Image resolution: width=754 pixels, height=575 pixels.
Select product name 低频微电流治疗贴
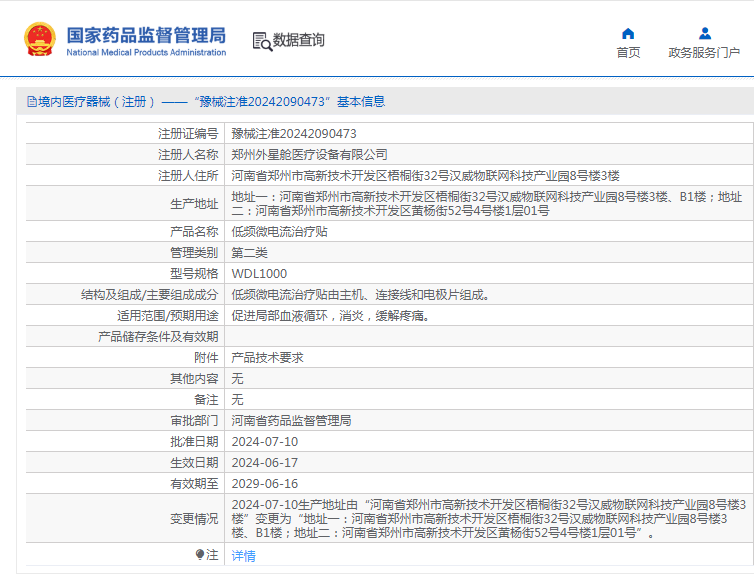279,232
